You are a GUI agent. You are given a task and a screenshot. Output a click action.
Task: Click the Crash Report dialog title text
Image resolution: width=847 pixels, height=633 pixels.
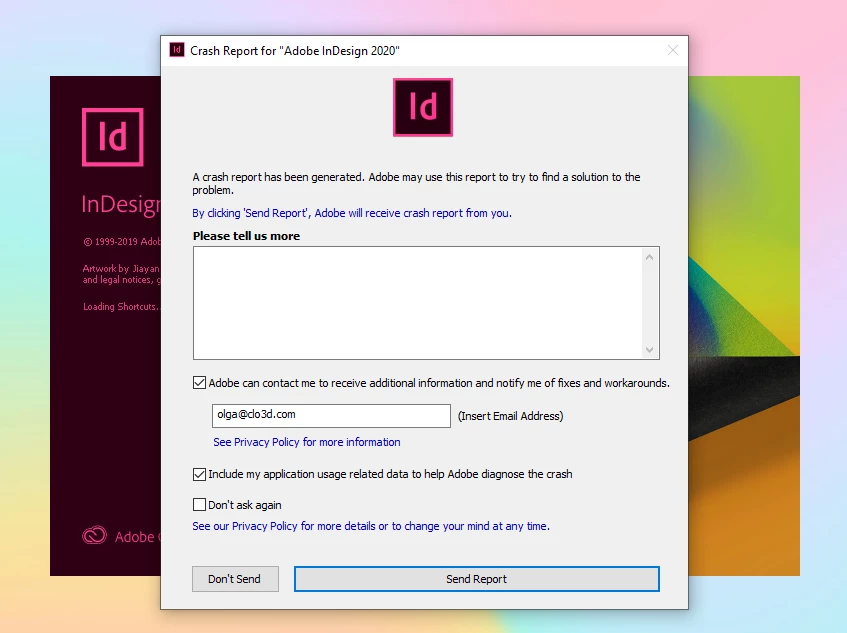click(295, 51)
